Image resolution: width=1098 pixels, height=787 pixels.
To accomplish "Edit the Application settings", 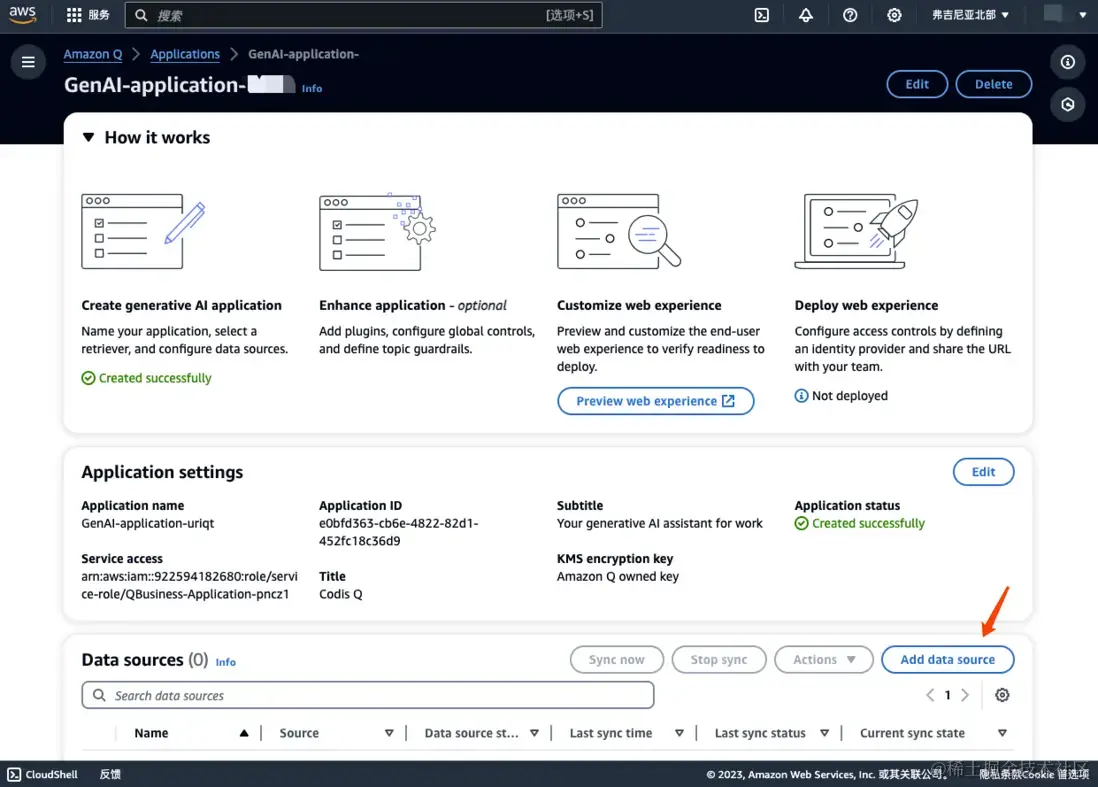I will pos(983,472).
